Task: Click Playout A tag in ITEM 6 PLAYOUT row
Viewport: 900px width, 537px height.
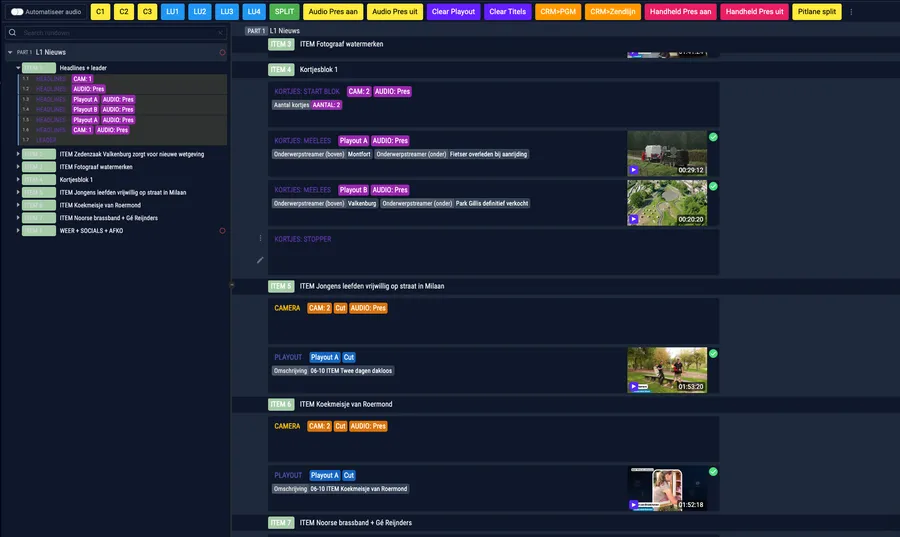Action: (x=325, y=475)
